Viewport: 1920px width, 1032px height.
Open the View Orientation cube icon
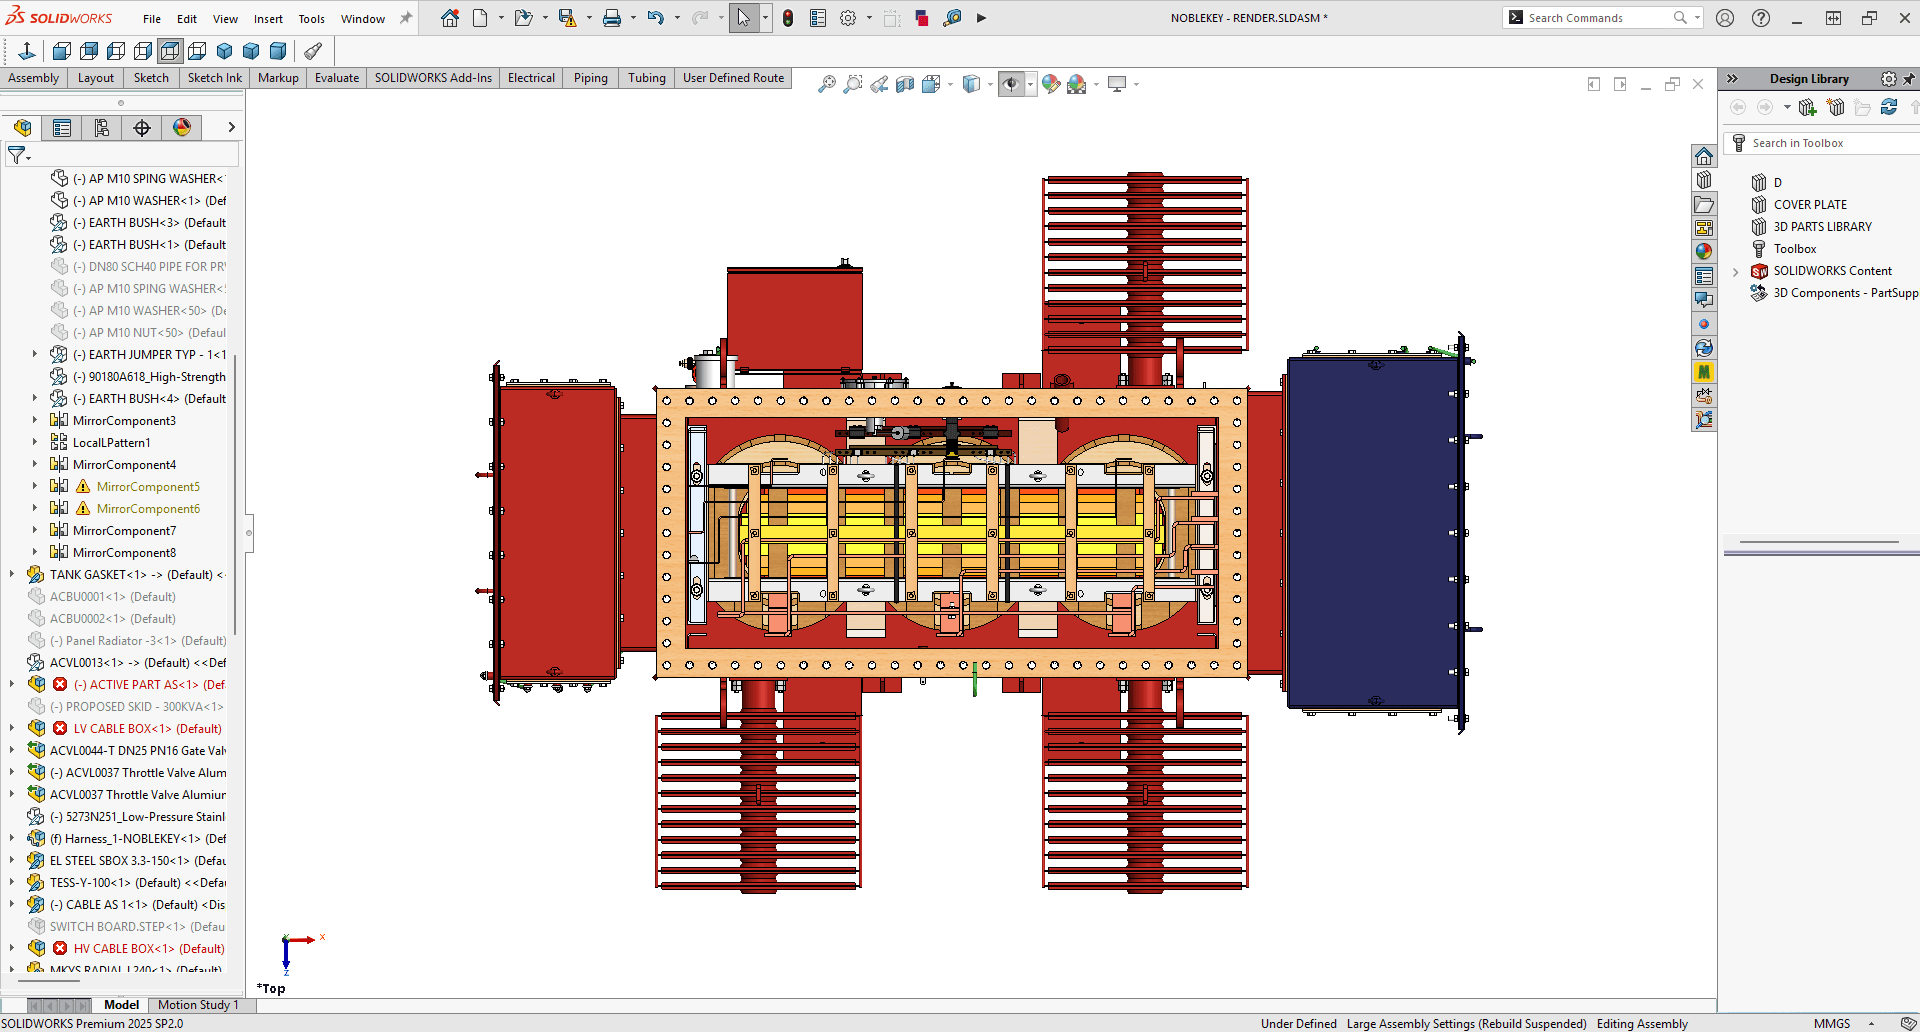pos(933,84)
